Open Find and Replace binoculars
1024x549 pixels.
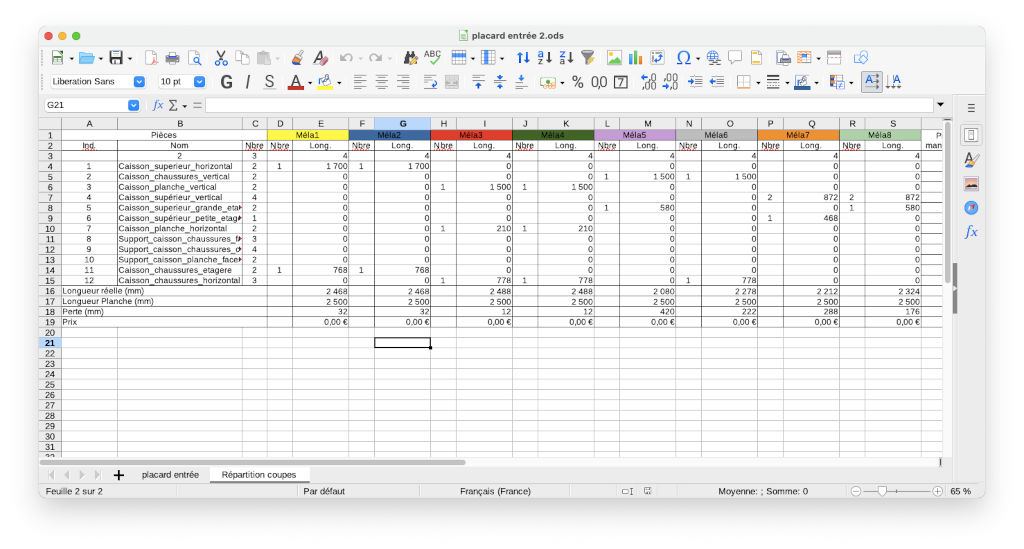[x=410, y=58]
